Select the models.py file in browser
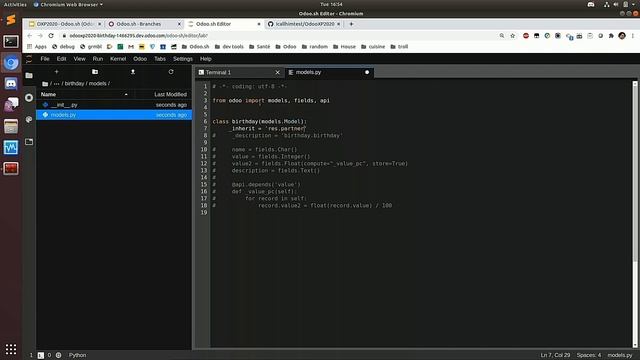Image resolution: width=640 pixels, height=360 pixels. pyautogui.click(x=114, y=115)
